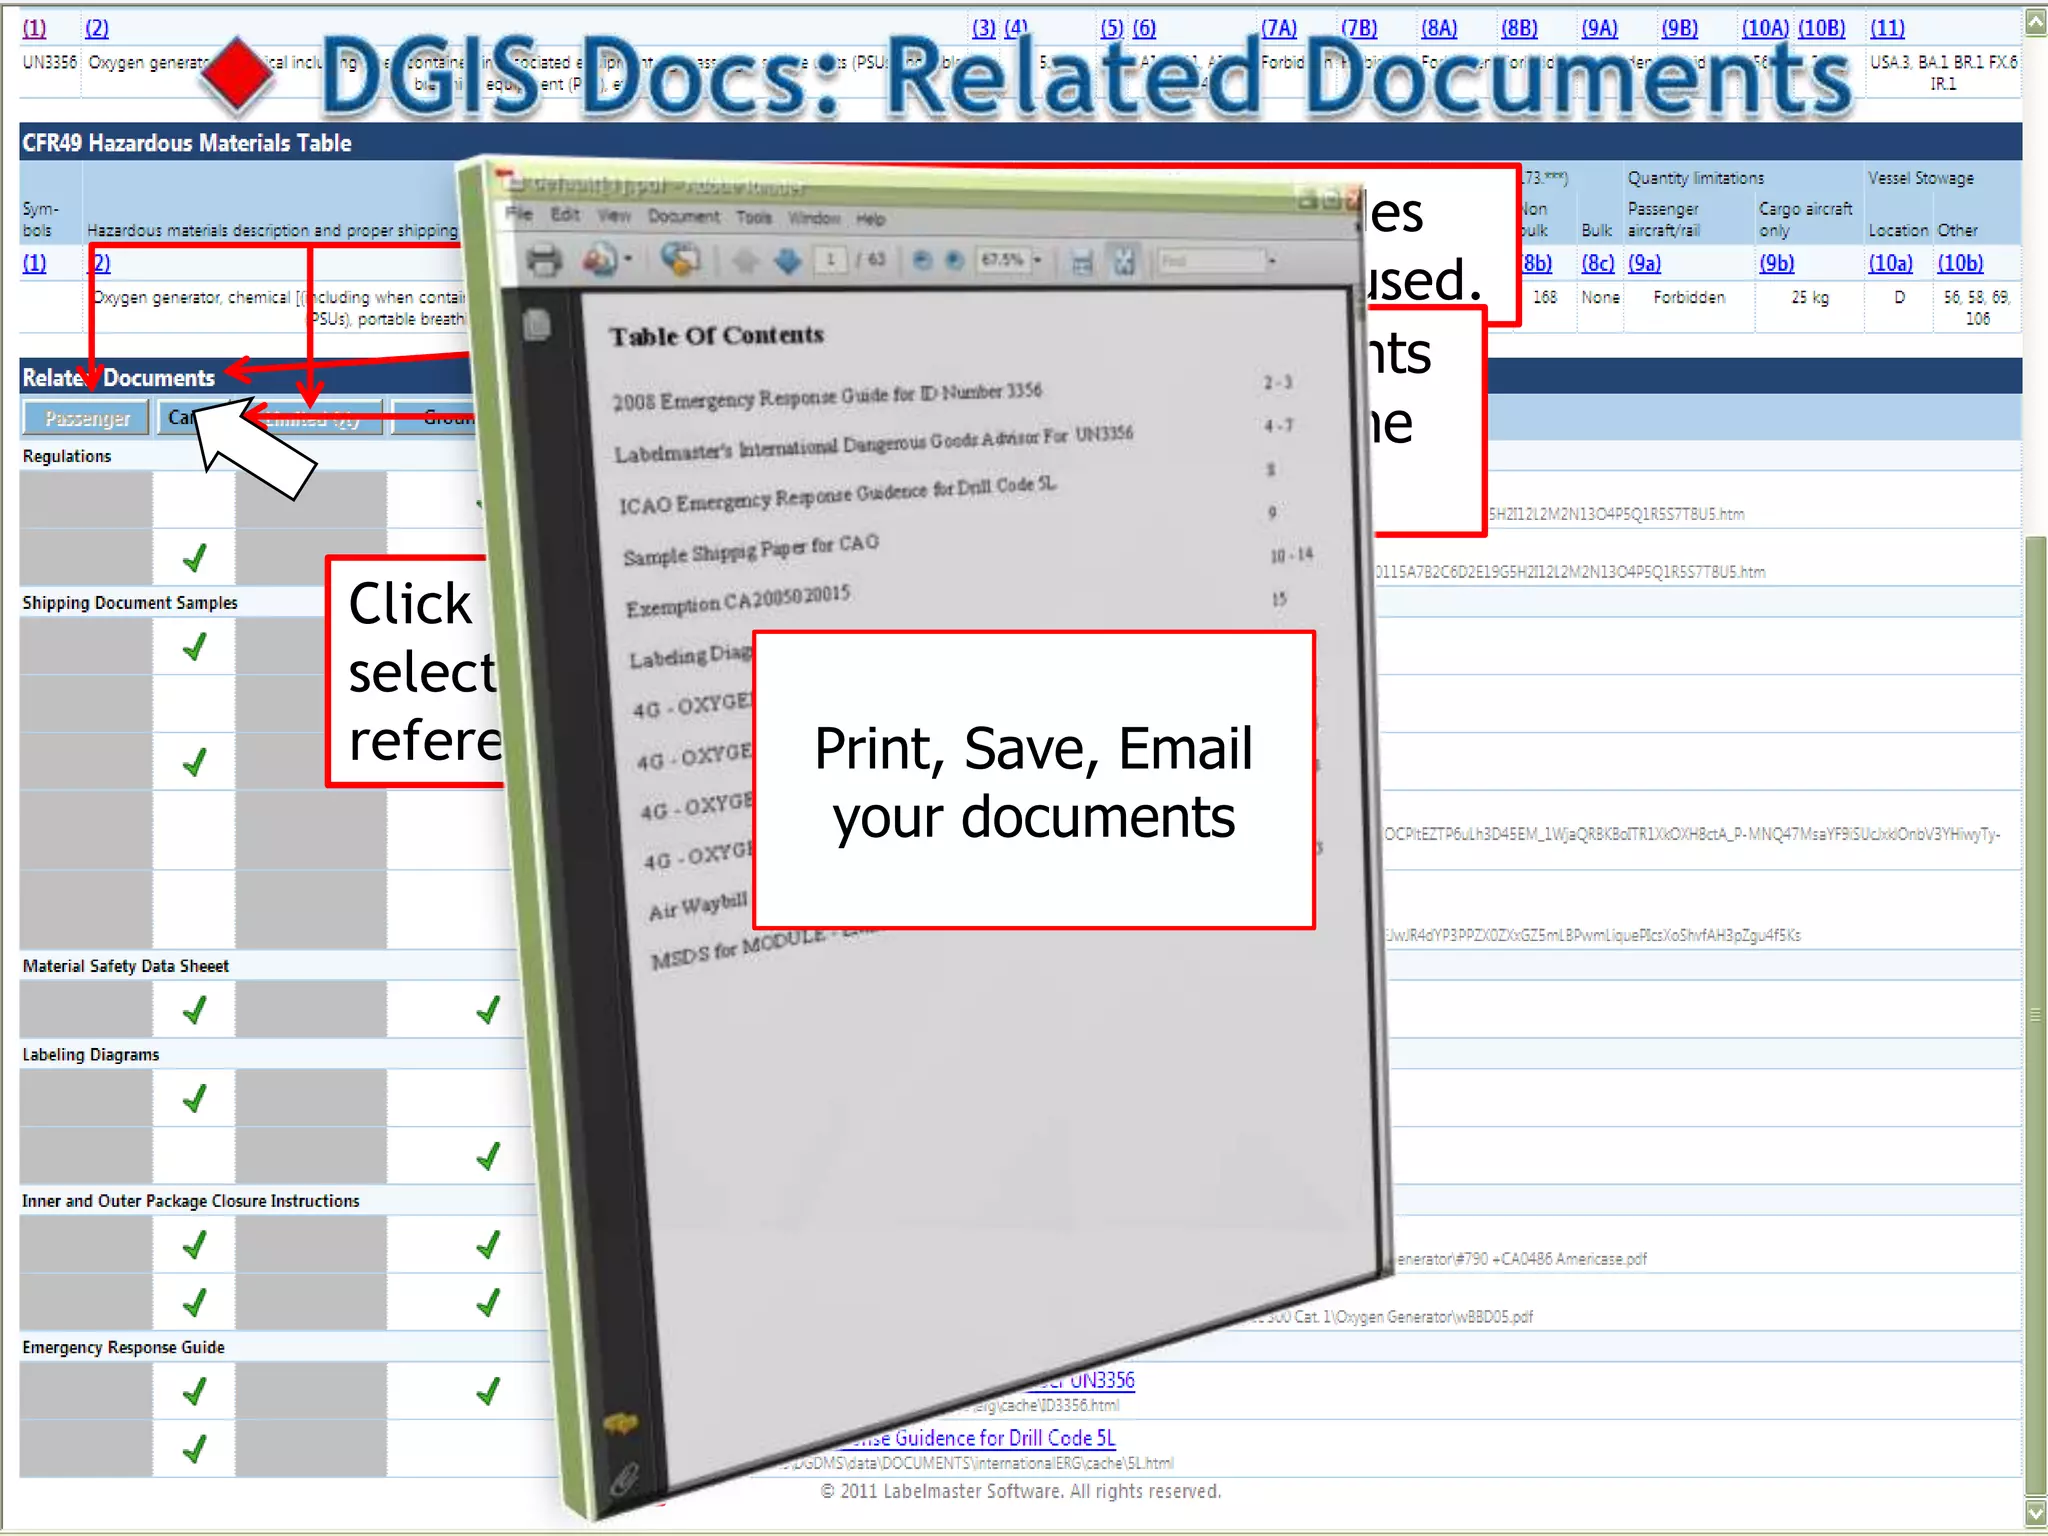The image size is (2048, 1536).
Task: Click the globe search icon in Reader toolbar
Action: coord(680,259)
